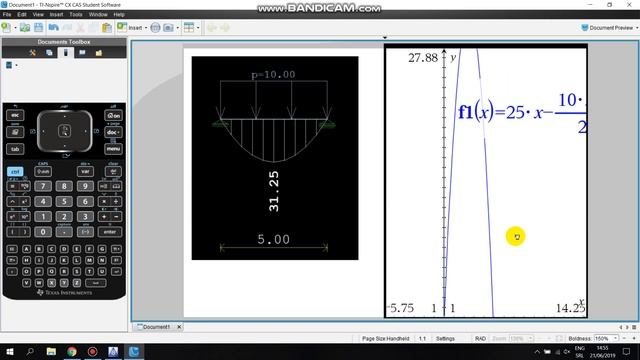
Task: Click the tab key on the keypad
Action: click(15, 149)
